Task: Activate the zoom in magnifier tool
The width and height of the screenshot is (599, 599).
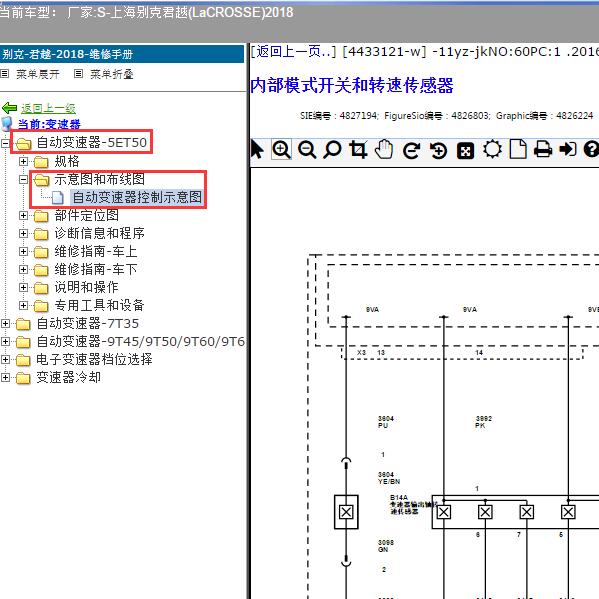Action: click(x=282, y=149)
